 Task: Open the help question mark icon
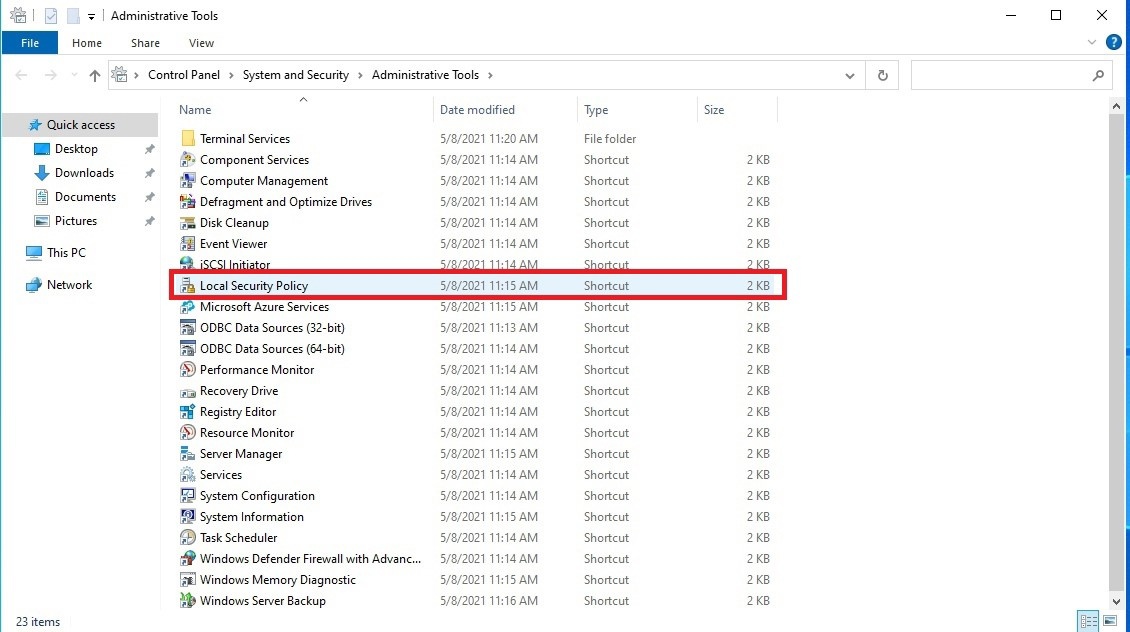(x=1113, y=43)
